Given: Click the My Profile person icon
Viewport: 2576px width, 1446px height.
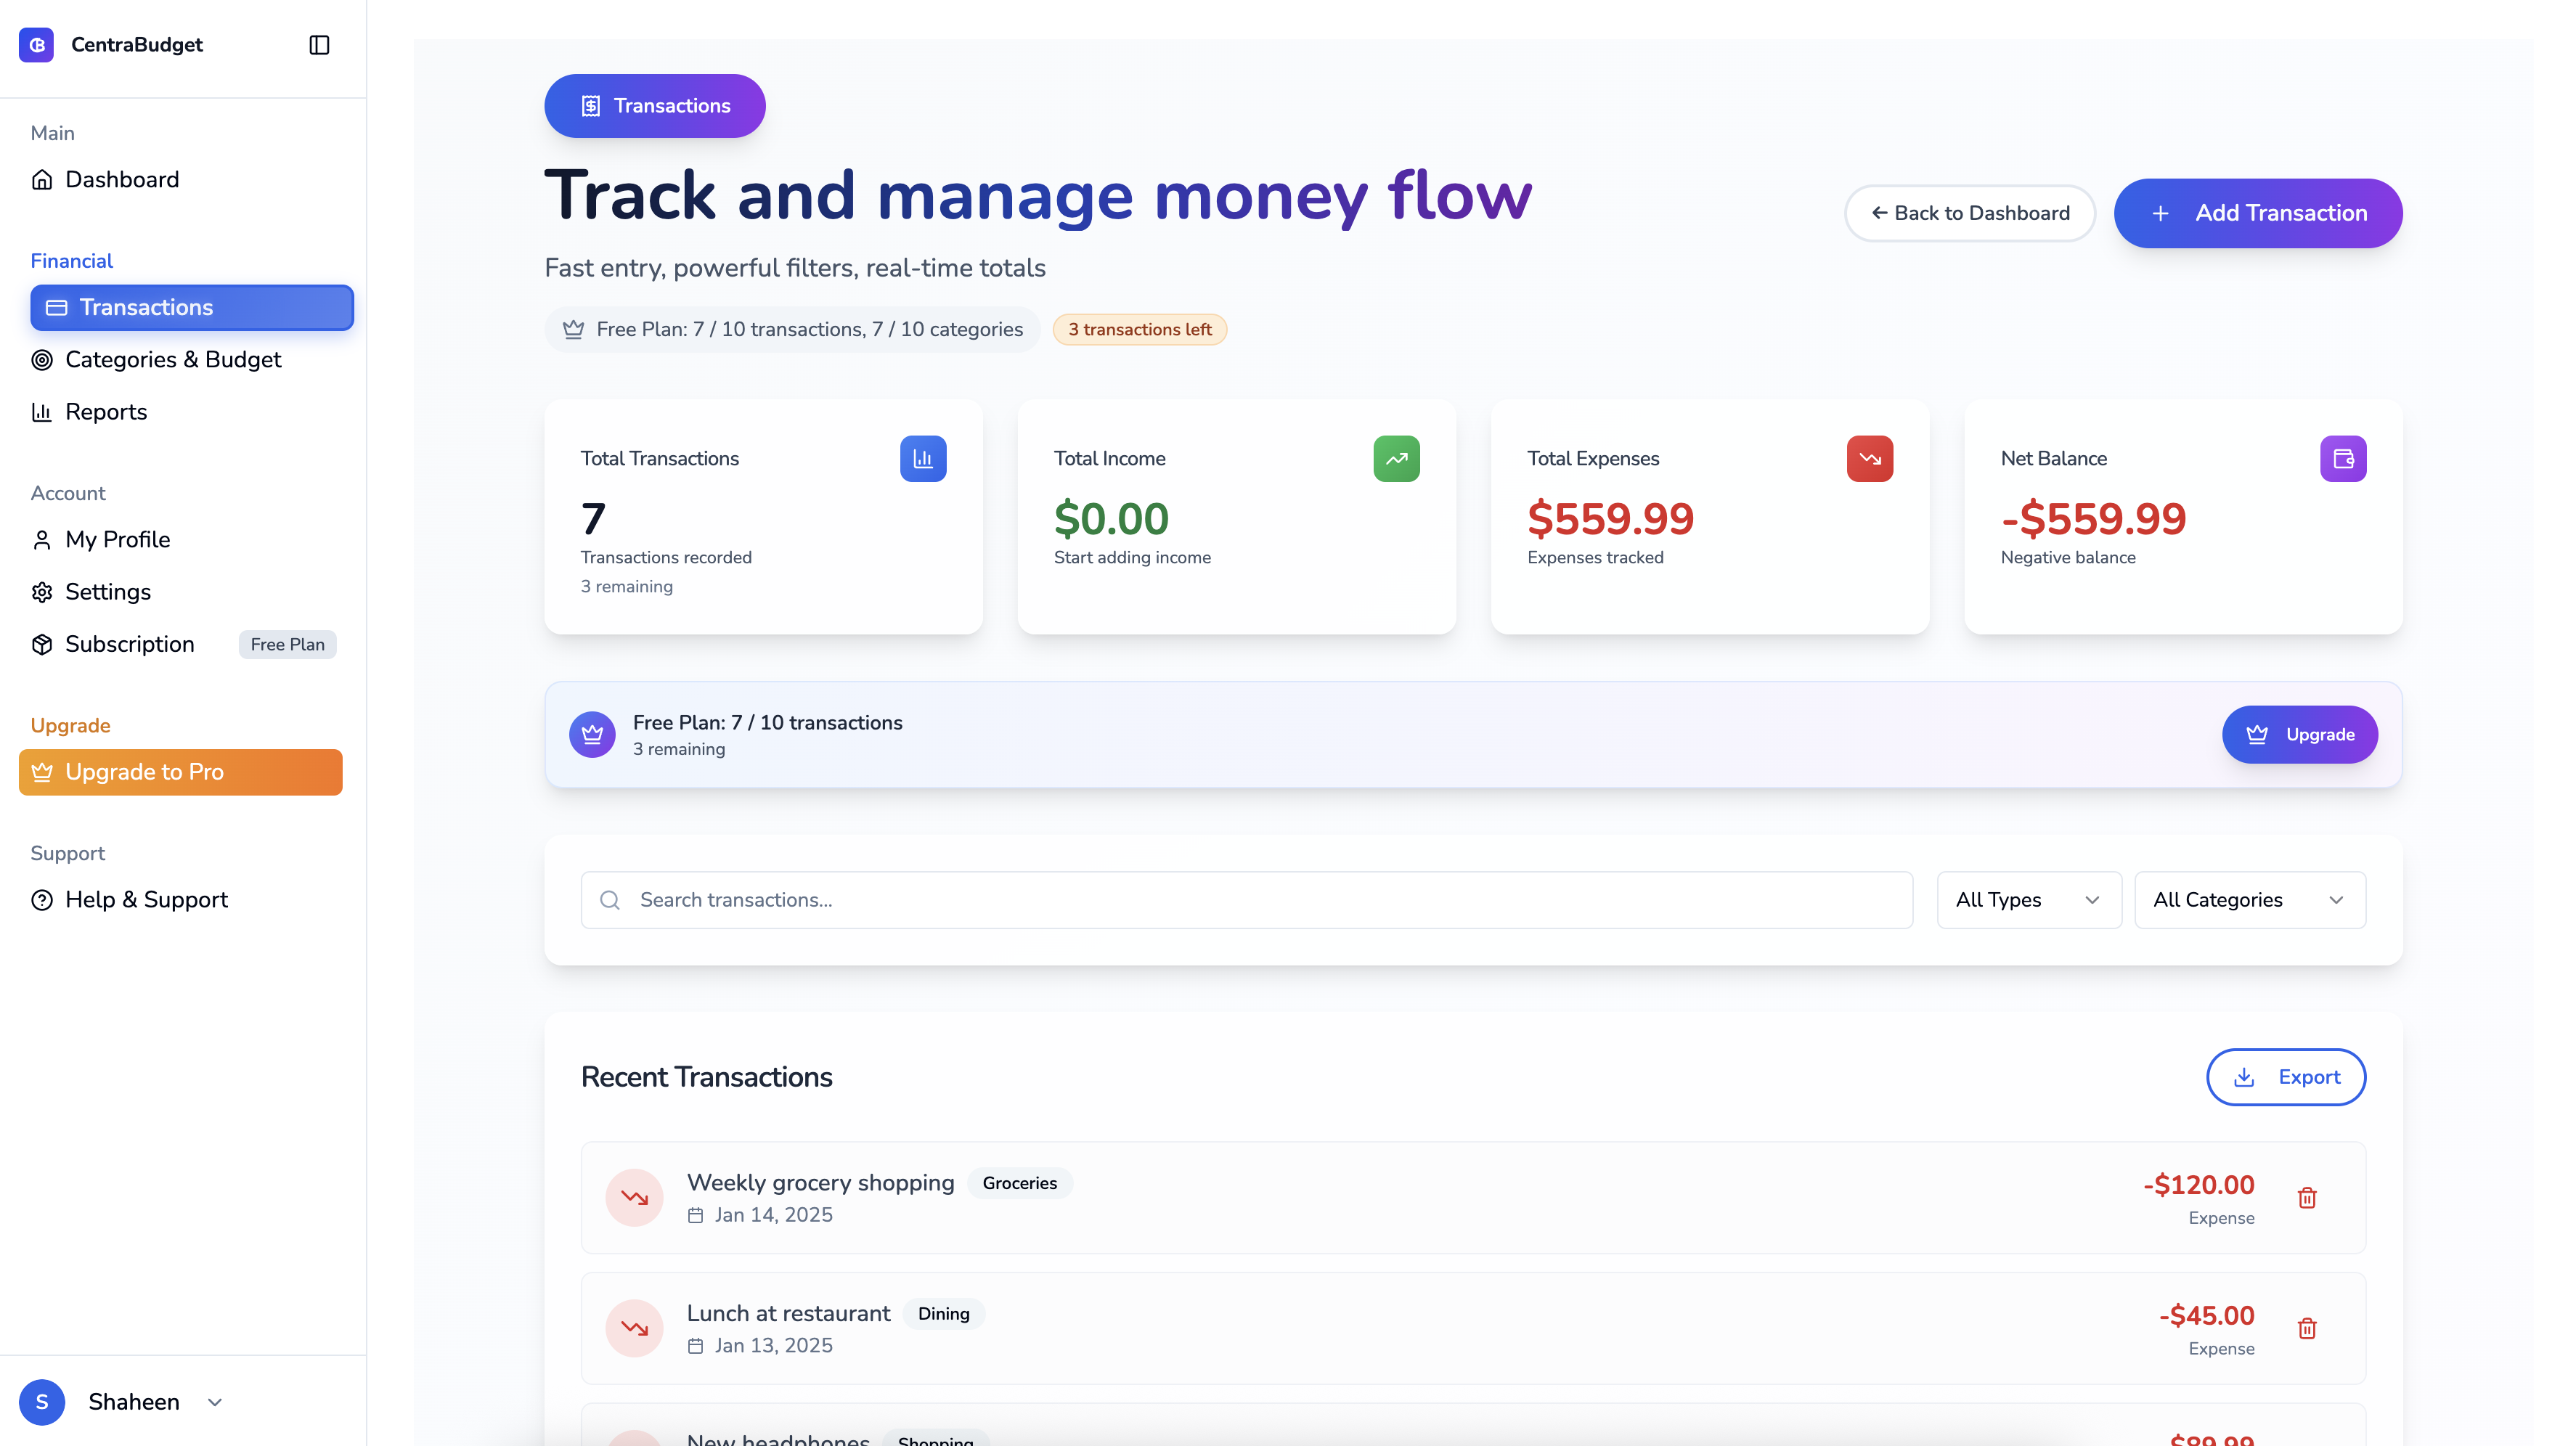Looking at the screenshot, I should 42,540.
